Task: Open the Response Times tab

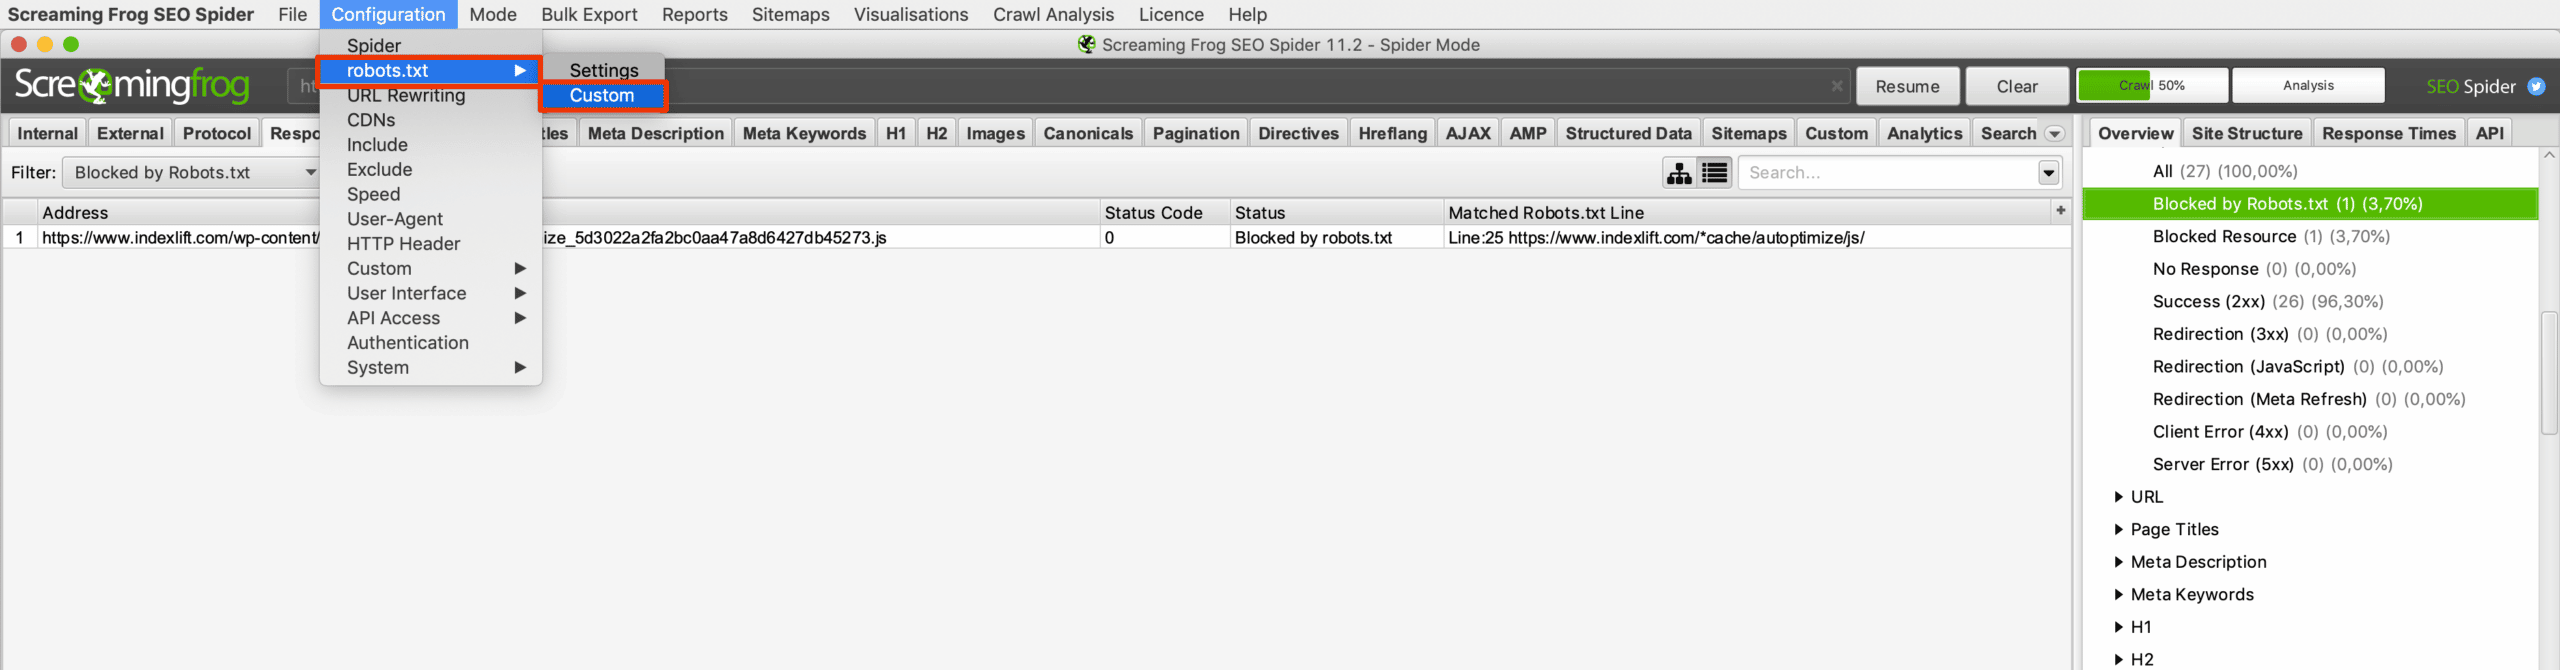Action: point(2389,133)
